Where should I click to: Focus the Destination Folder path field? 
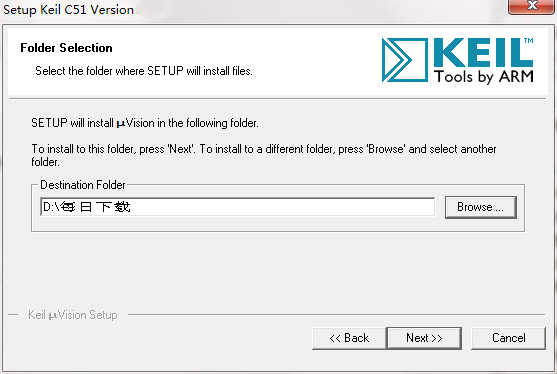pos(237,207)
